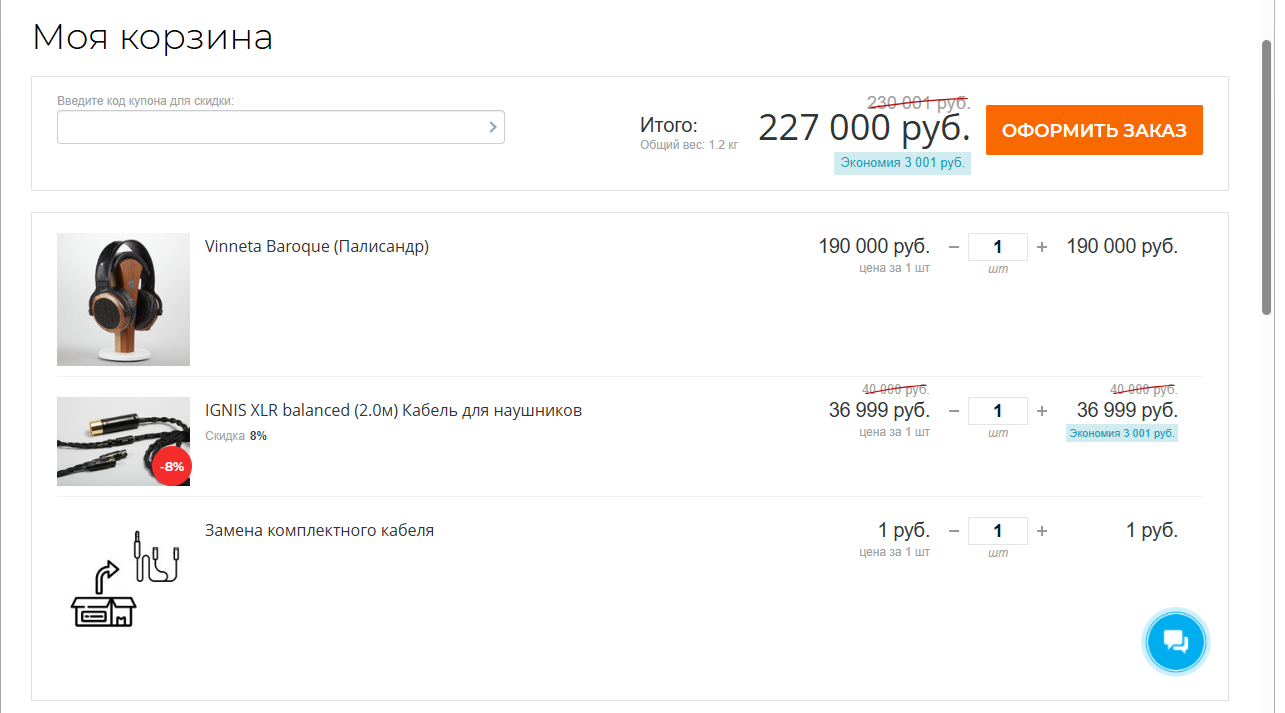This screenshot has width=1285, height=713.
Task: Decrease IGNIS XLR cable quantity
Action: pos(953,411)
